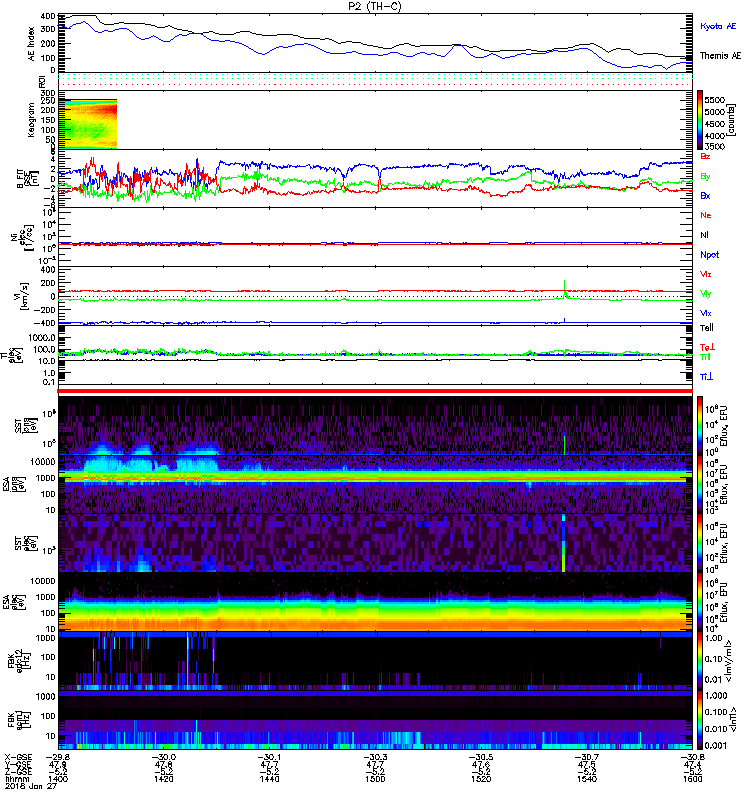The width and height of the screenshot is (750, 800).
Task: Click the green Viy spike in velocity panel
Action: (x=565, y=289)
